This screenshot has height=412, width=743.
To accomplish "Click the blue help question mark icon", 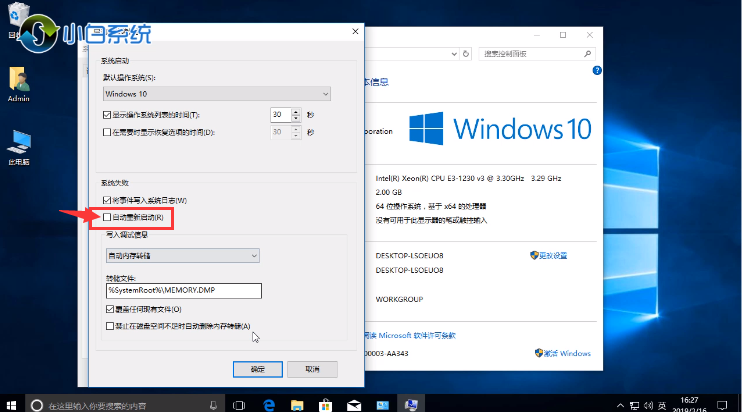I will coord(597,70).
